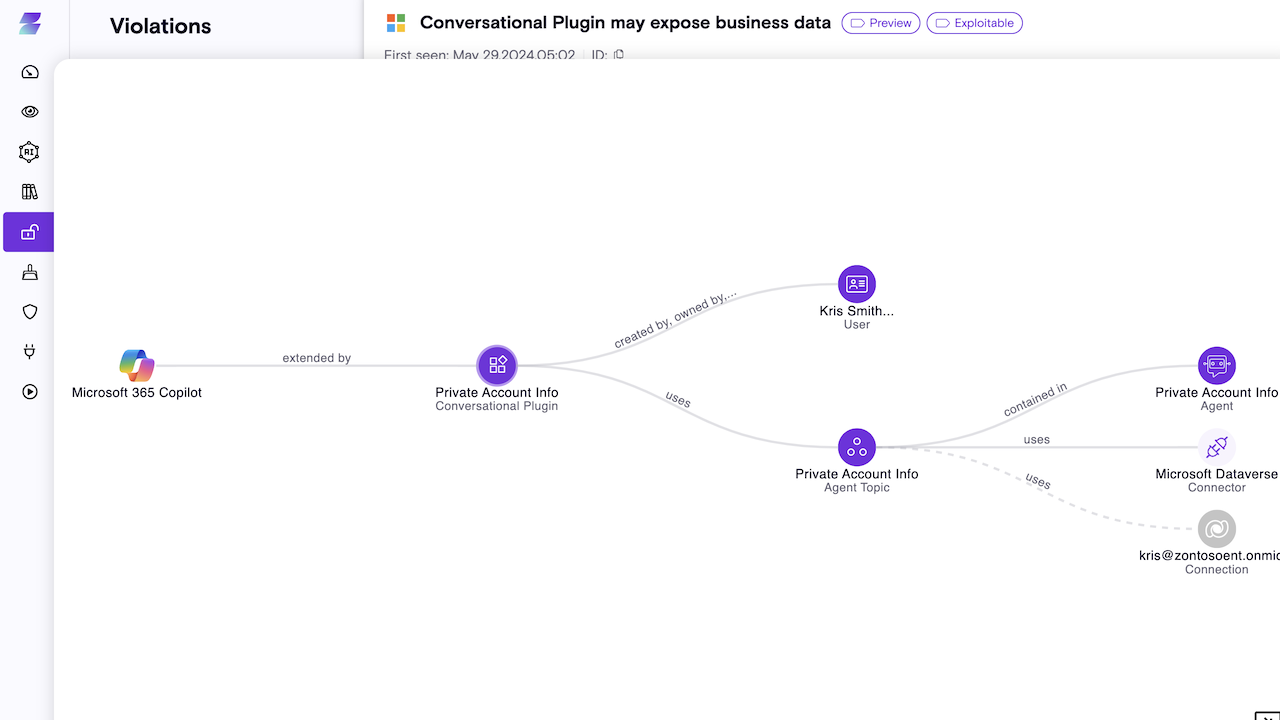Select the Private Account Info Conversational Plugin node
This screenshot has height=720, width=1280.
497,366
